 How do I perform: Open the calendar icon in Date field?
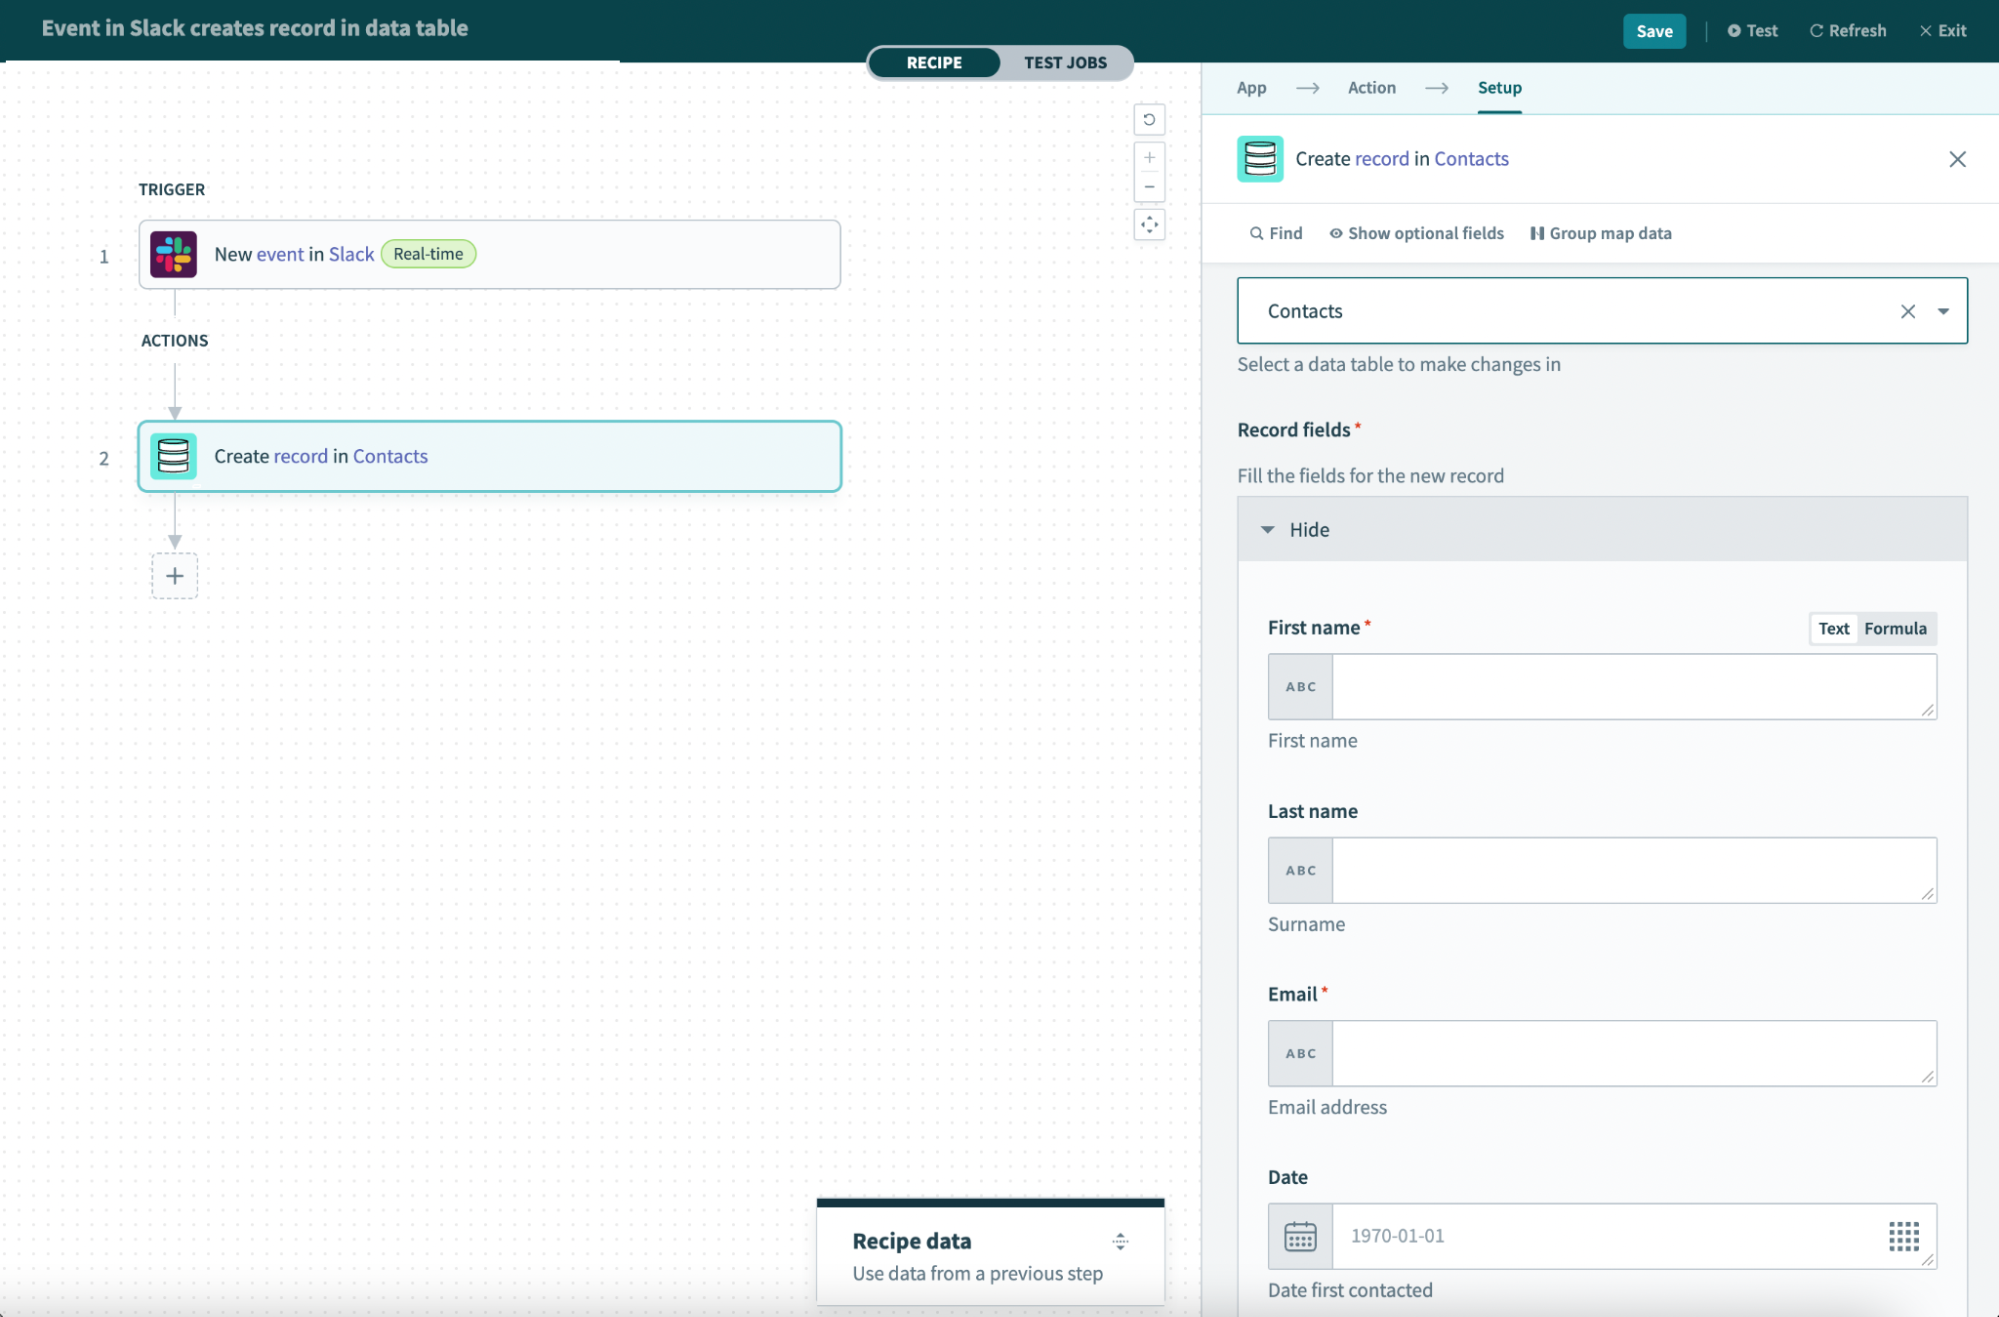click(1299, 1236)
